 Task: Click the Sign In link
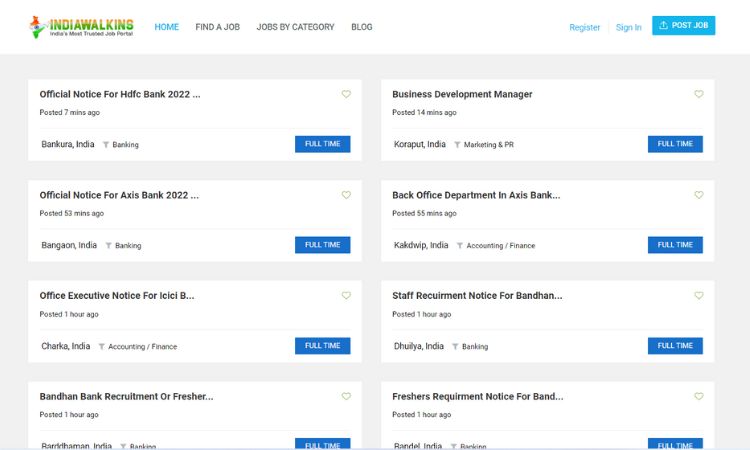tap(629, 28)
